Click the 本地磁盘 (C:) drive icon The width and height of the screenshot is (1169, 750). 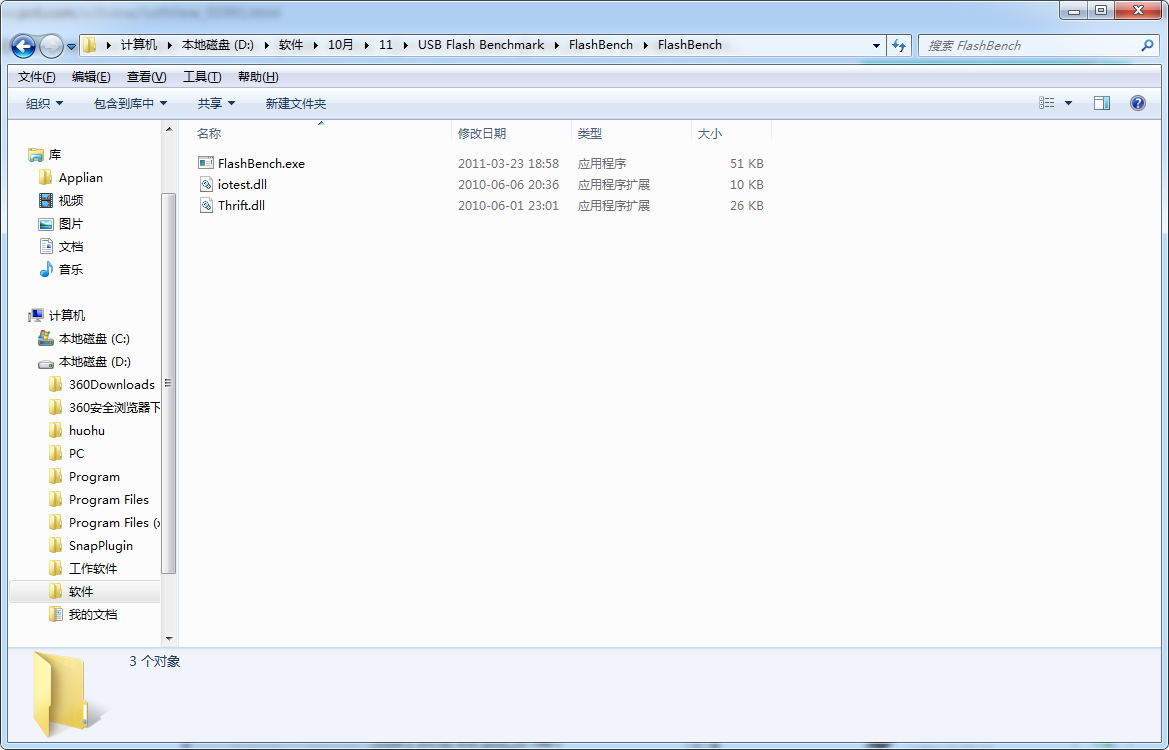(46, 338)
